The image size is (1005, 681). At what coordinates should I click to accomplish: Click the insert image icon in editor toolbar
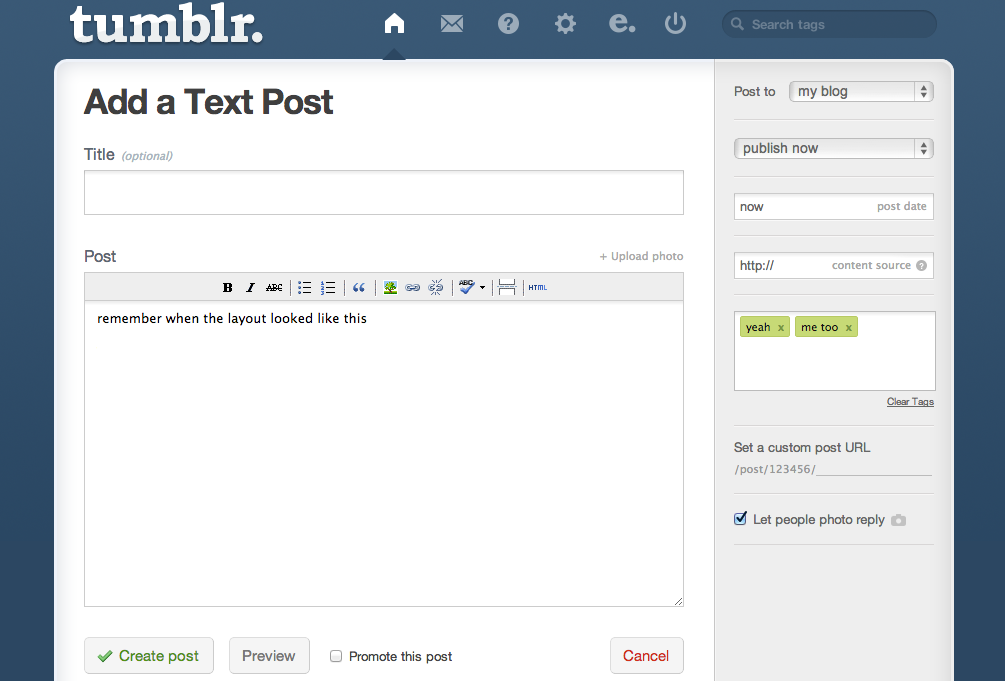coord(390,288)
